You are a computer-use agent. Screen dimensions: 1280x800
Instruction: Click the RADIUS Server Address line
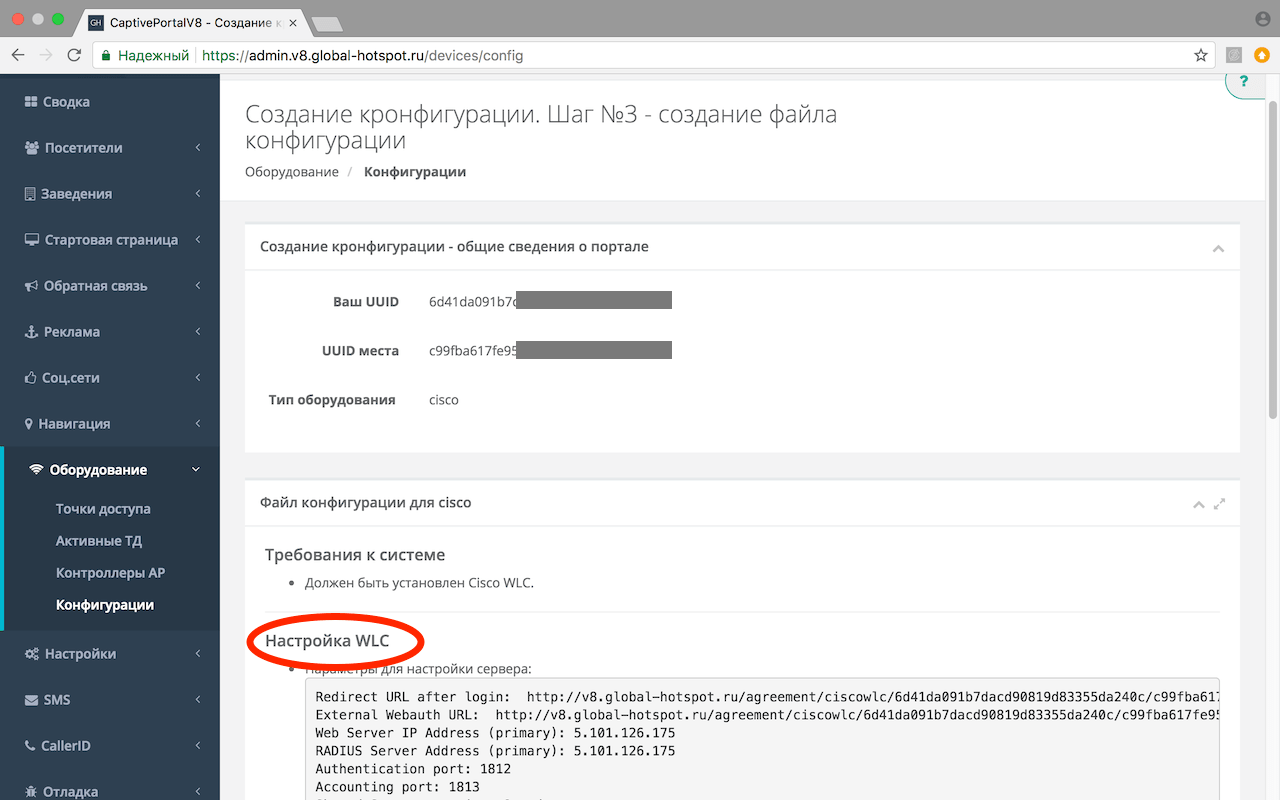[495, 751]
